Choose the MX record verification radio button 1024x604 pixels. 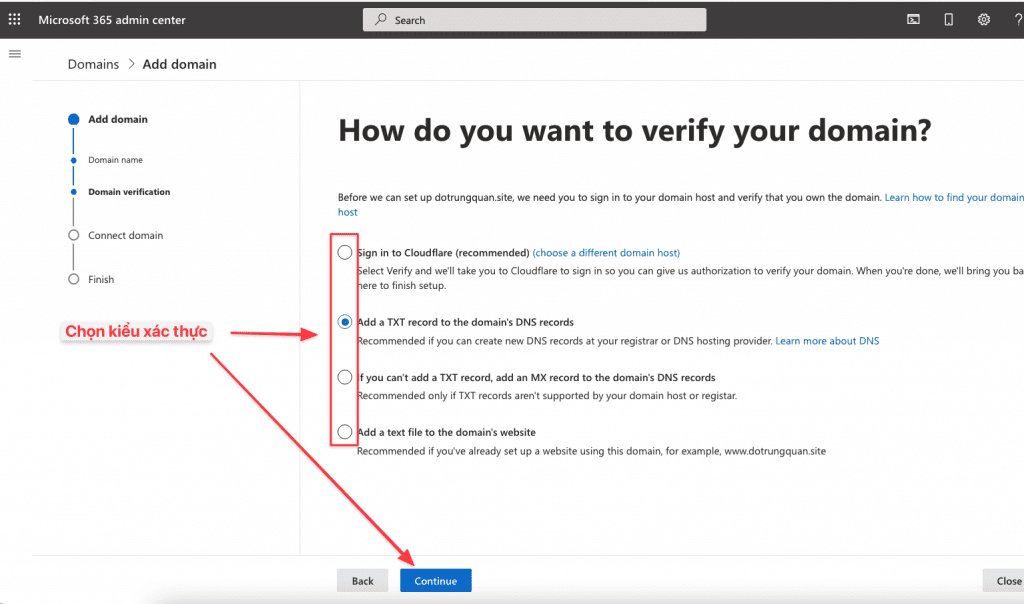(x=345, y=377)
